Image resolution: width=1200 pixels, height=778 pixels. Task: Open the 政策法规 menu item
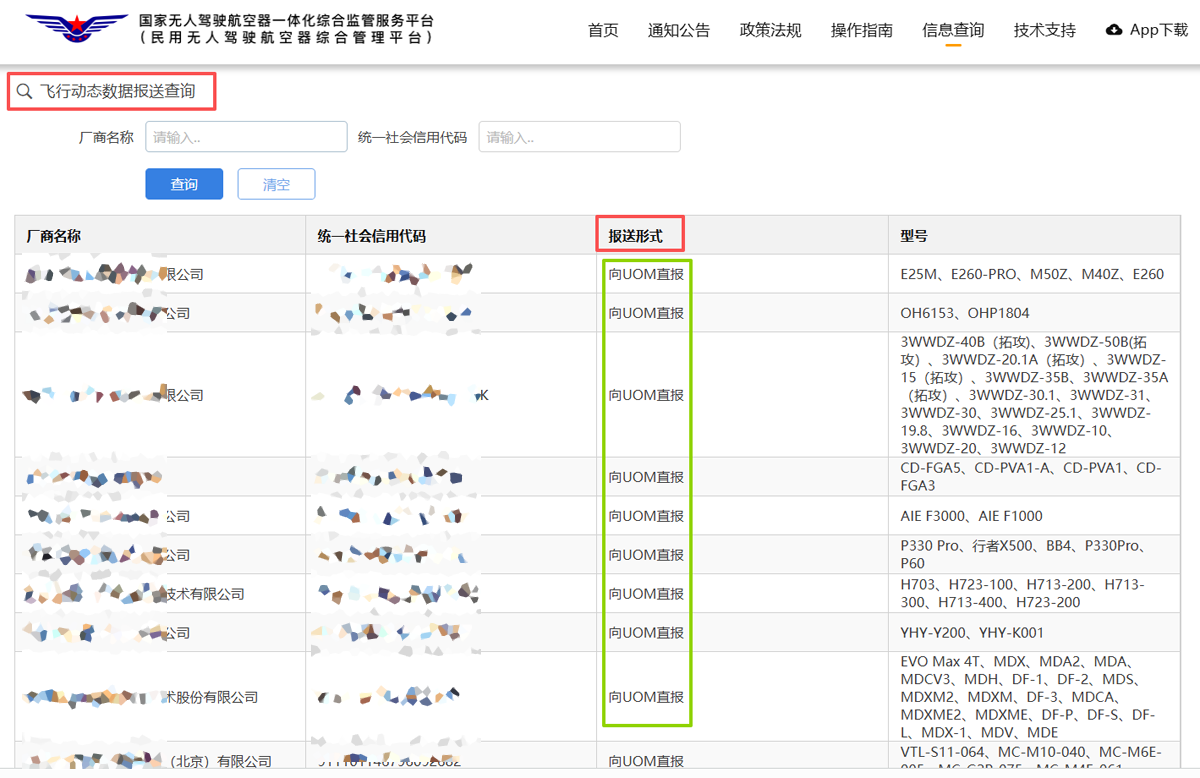[x=770, y=30]
